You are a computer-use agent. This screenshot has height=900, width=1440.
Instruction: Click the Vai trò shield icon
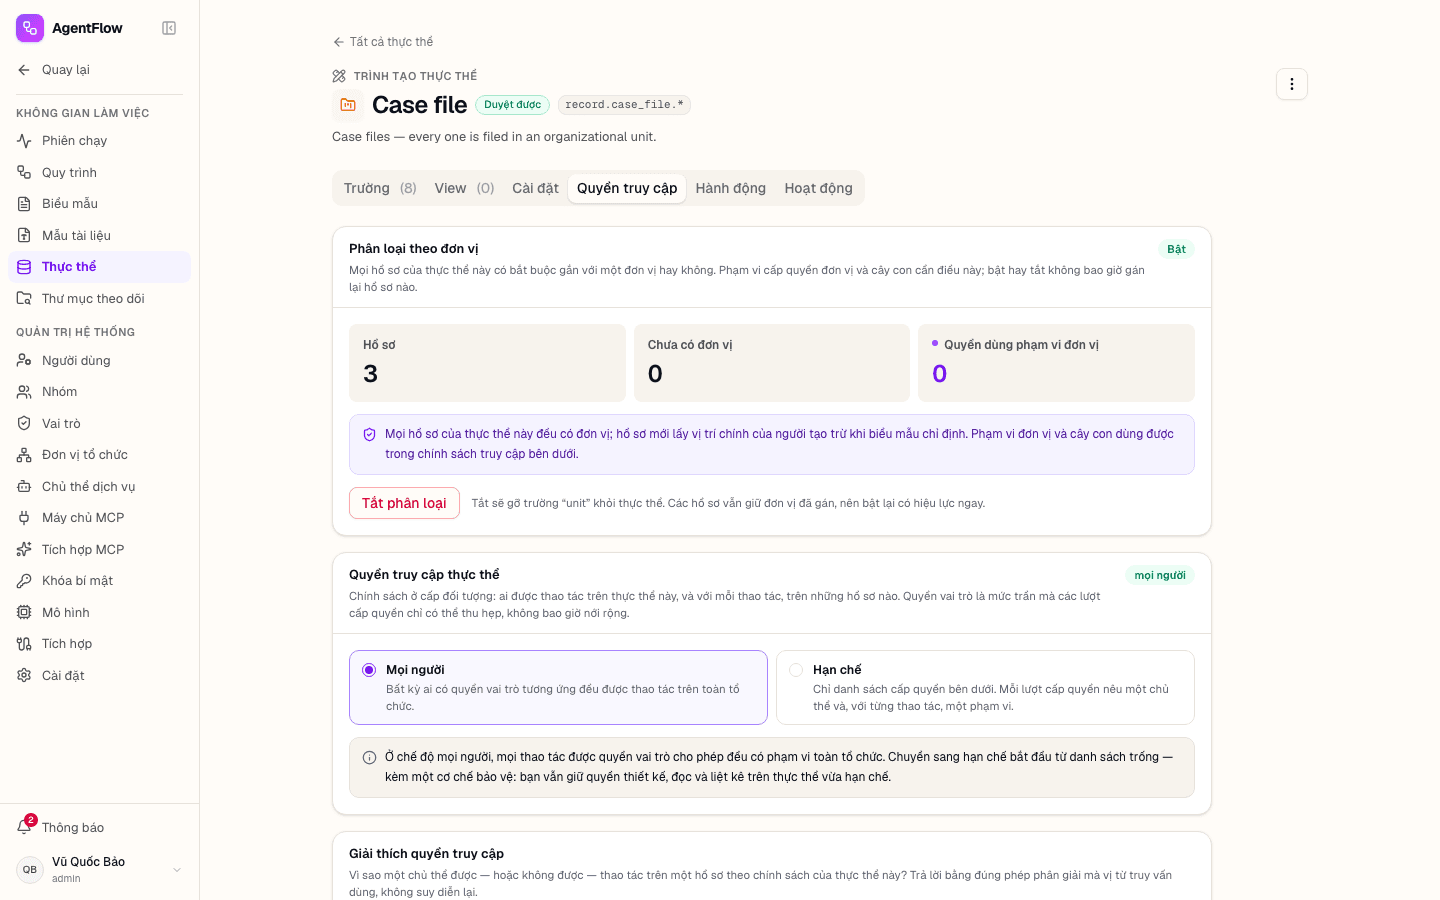click(24, 423)
